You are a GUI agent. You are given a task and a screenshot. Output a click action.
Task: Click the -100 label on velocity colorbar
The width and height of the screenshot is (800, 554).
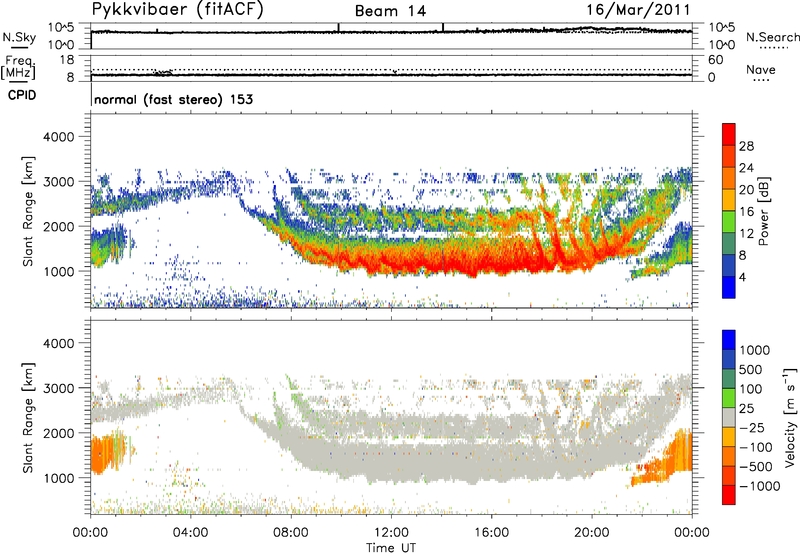756,447
